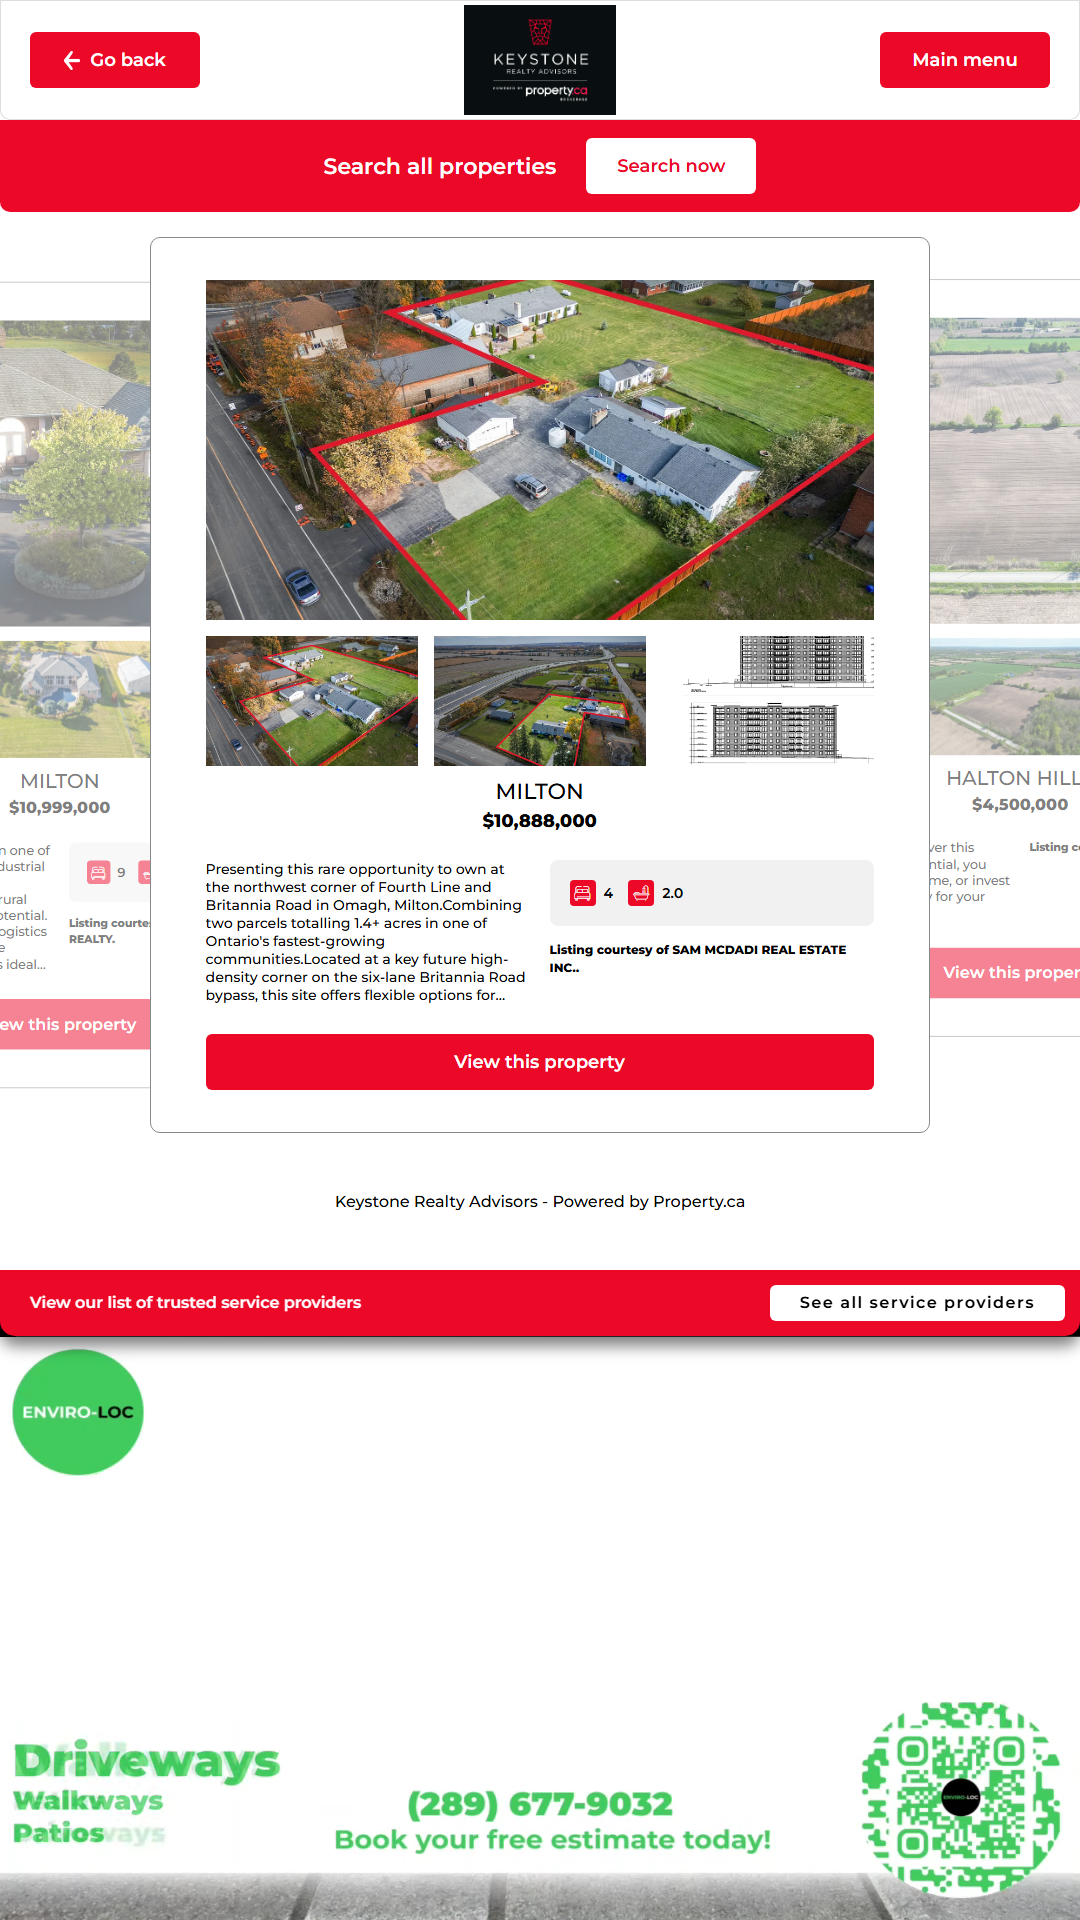This screenshot has height=1920, width=1080.
Task: Click View this property for $10,888,000 Milton
Action: pyautogui.click(x=540, y=1062)
